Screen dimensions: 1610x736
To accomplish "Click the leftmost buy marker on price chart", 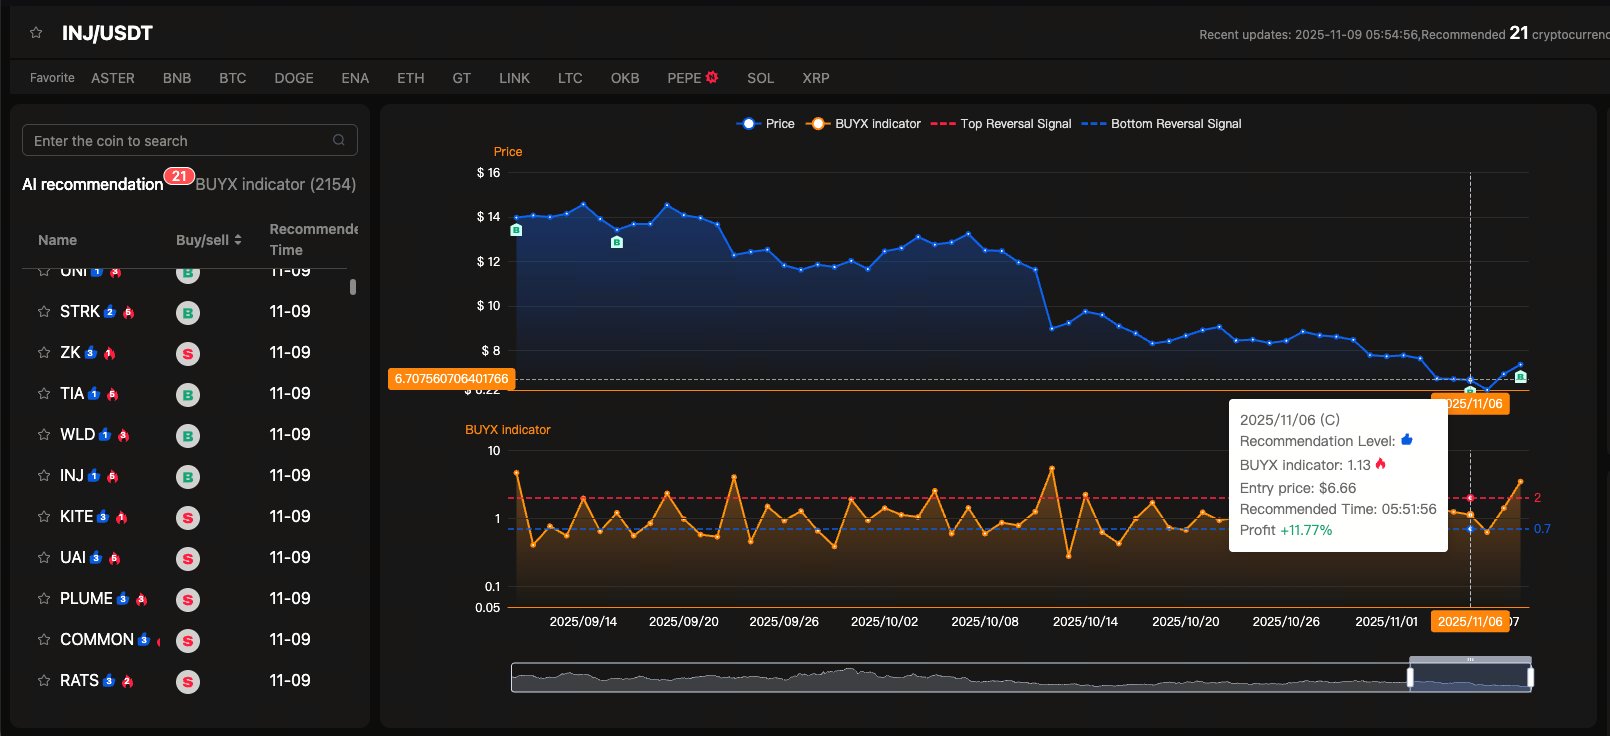I will pyautogui.click(x=516, y=230).
